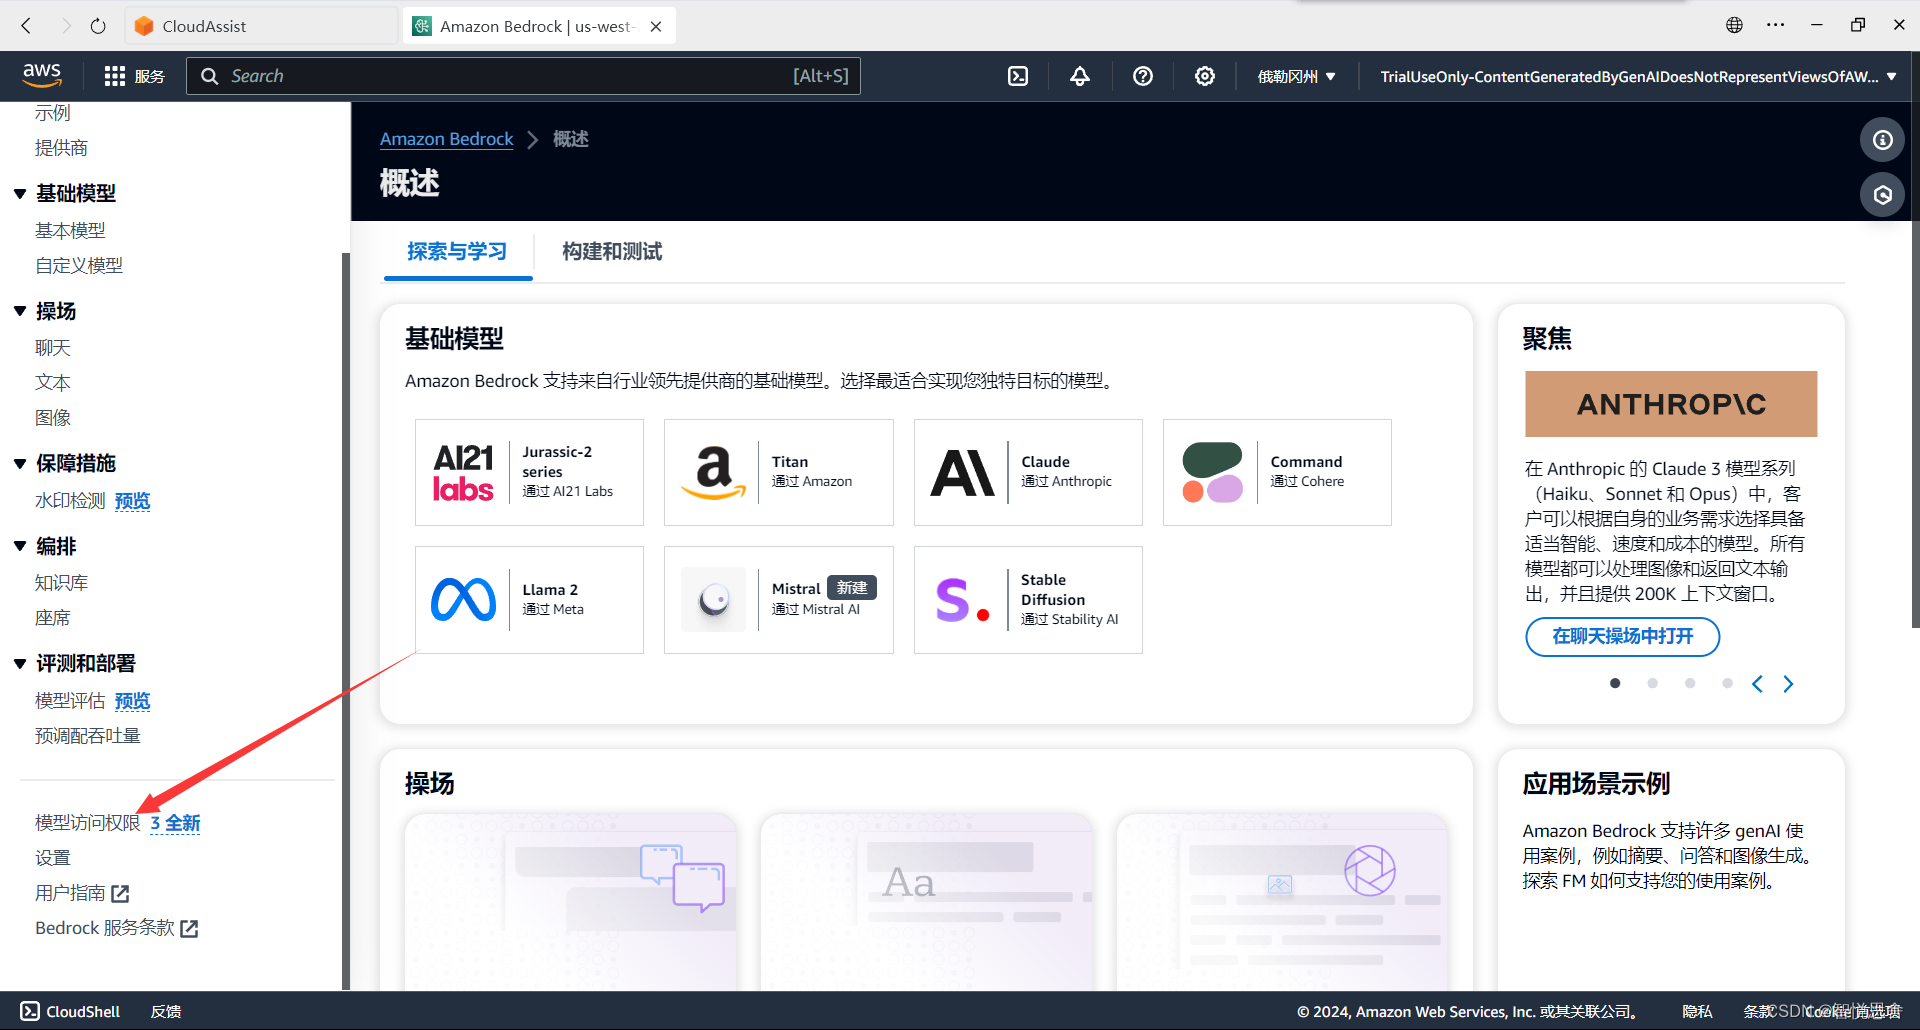1920x1030 pixels.
Task: Open 模型评估 in the sidebar
Action: (70, 700)
